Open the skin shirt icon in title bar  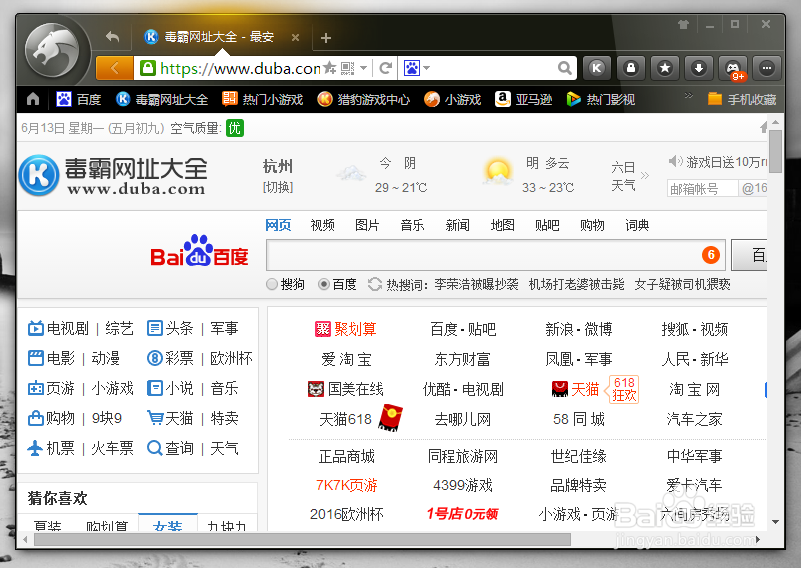tap(683, 24)
